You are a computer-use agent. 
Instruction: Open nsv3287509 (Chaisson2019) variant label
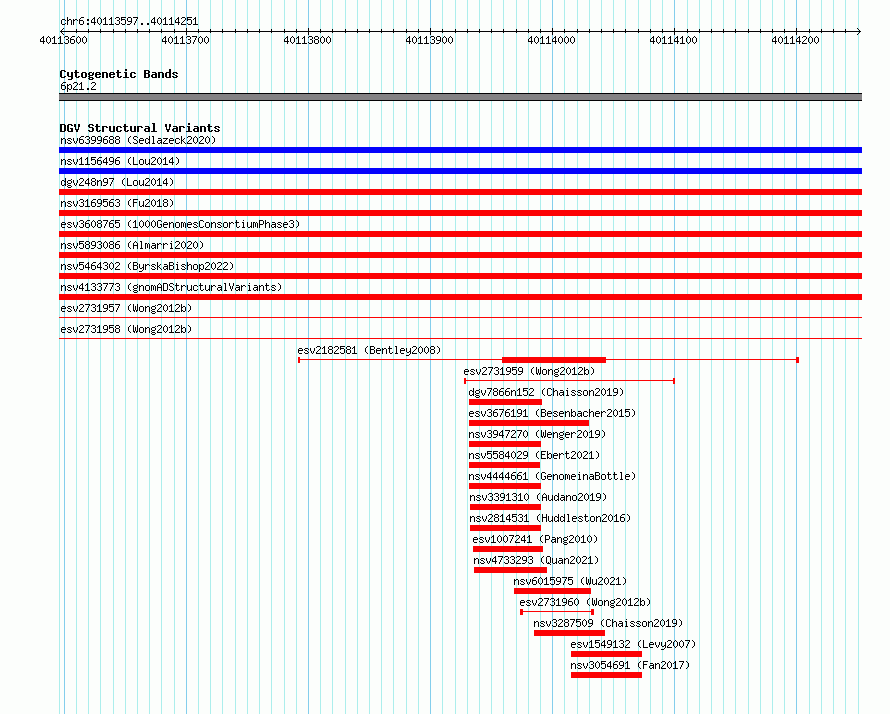click(608, 623)
